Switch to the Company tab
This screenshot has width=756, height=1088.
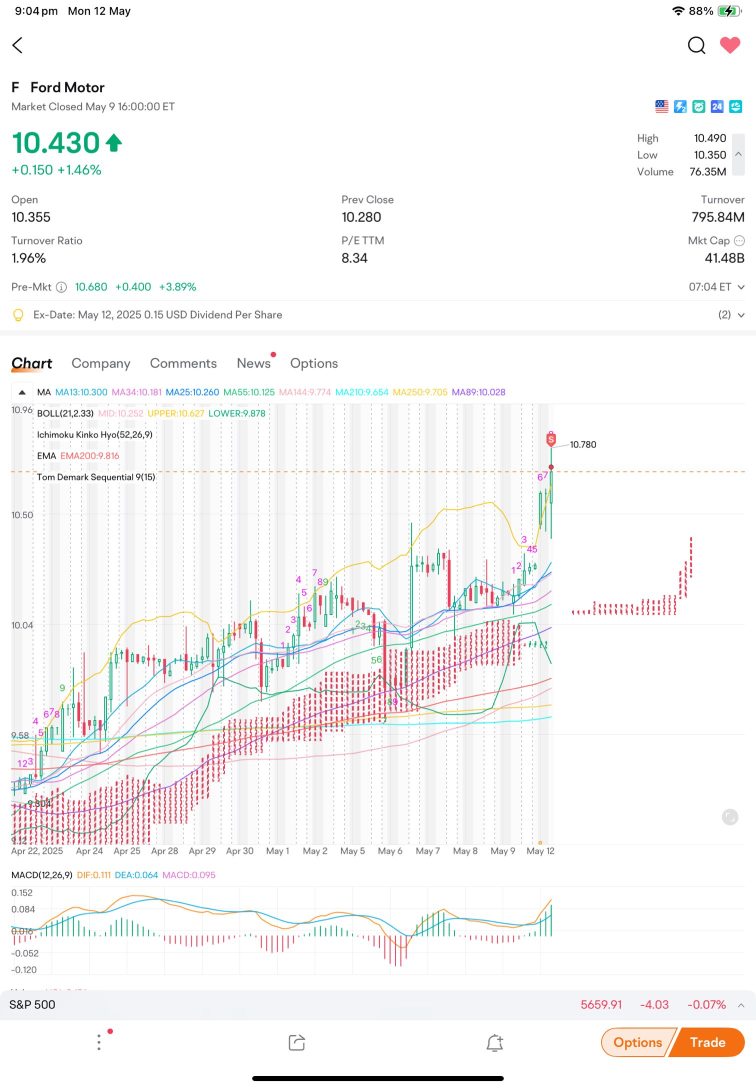pos(101,364)
